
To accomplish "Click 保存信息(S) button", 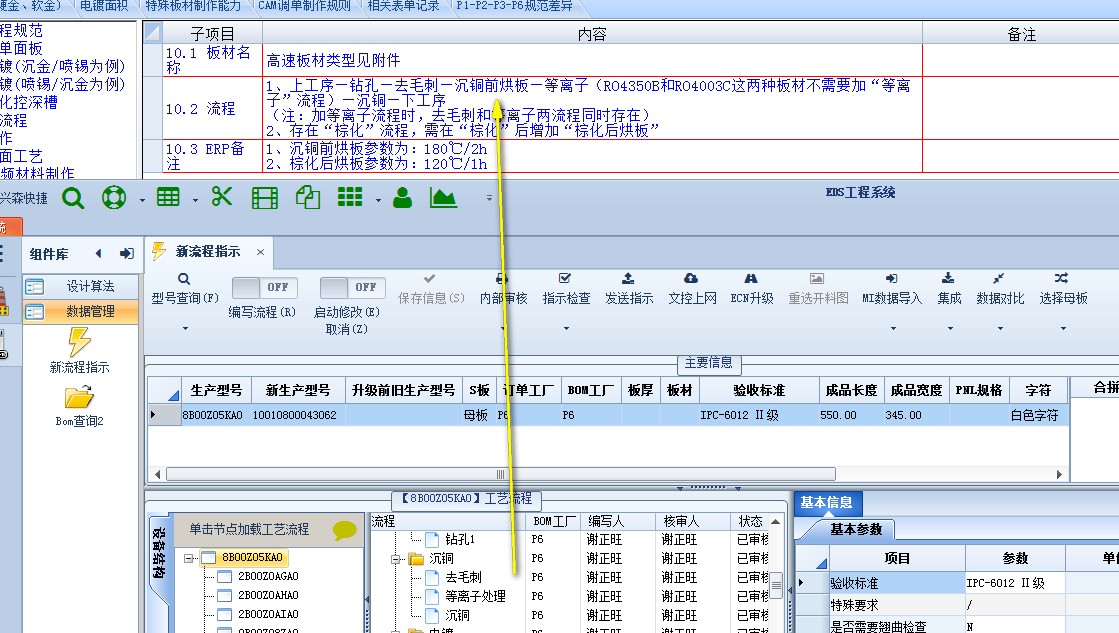I will (x=430, y=289).
